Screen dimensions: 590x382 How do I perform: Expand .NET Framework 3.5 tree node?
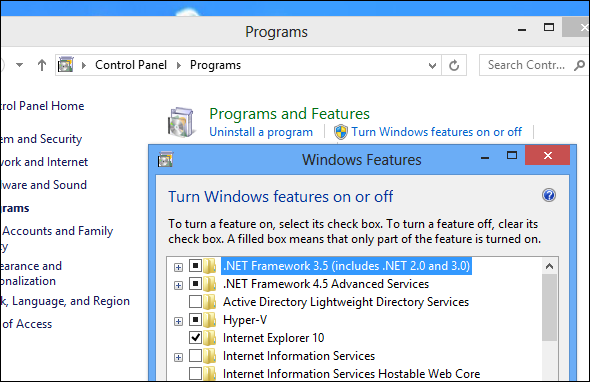[178, 267]
